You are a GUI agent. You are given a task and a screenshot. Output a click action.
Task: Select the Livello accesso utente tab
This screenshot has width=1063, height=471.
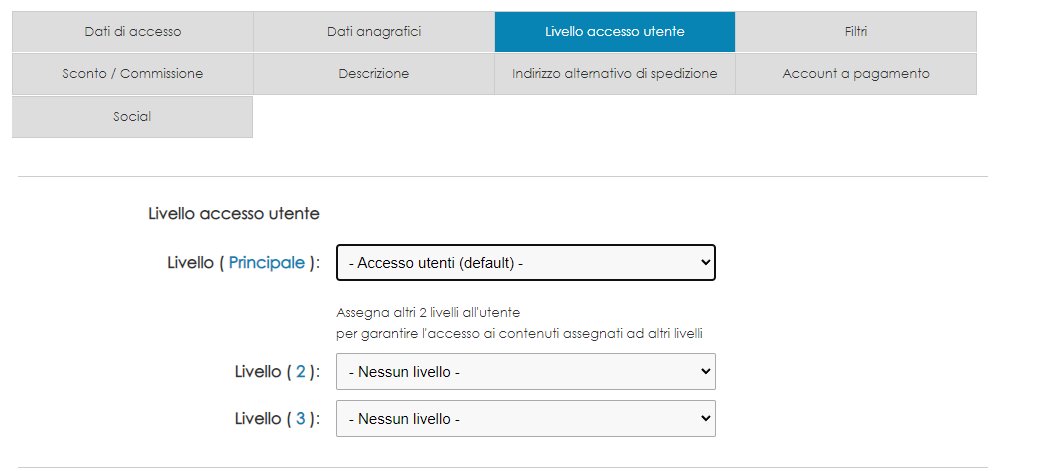615,32
